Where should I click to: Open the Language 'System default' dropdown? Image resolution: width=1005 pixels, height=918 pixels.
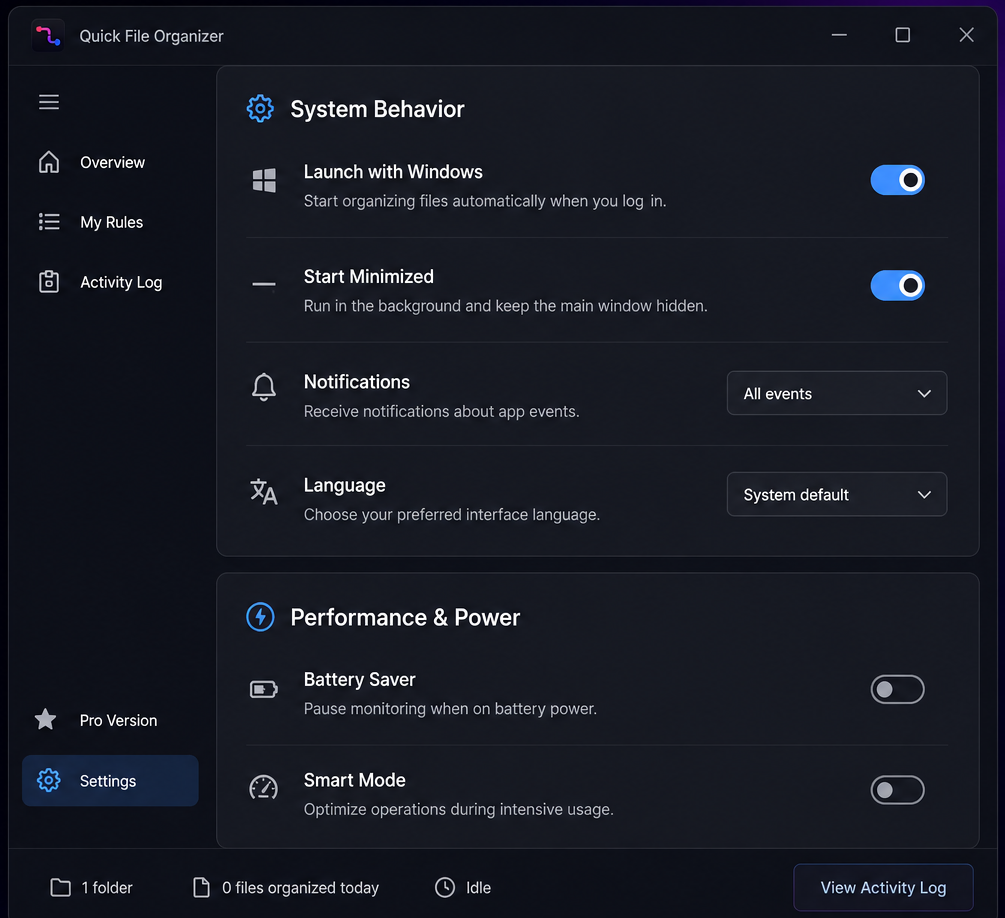tap(837, 494)
